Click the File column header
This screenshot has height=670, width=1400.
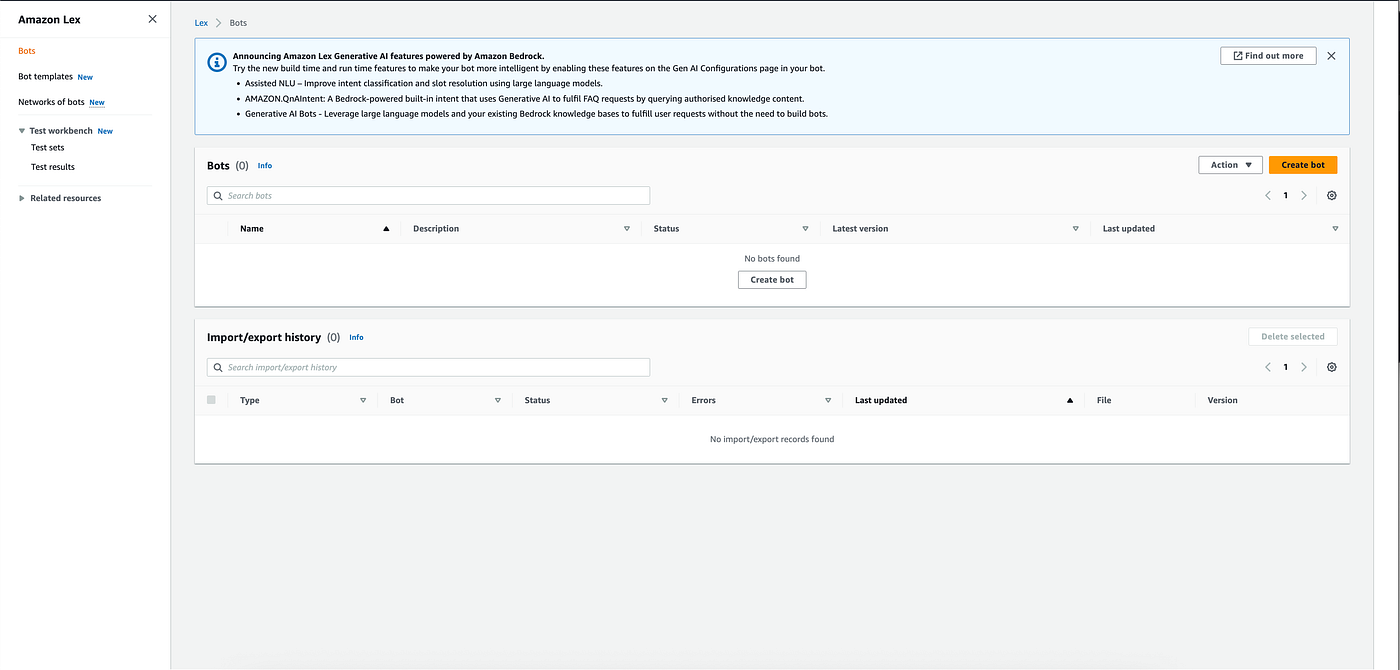click(1104, 400)
